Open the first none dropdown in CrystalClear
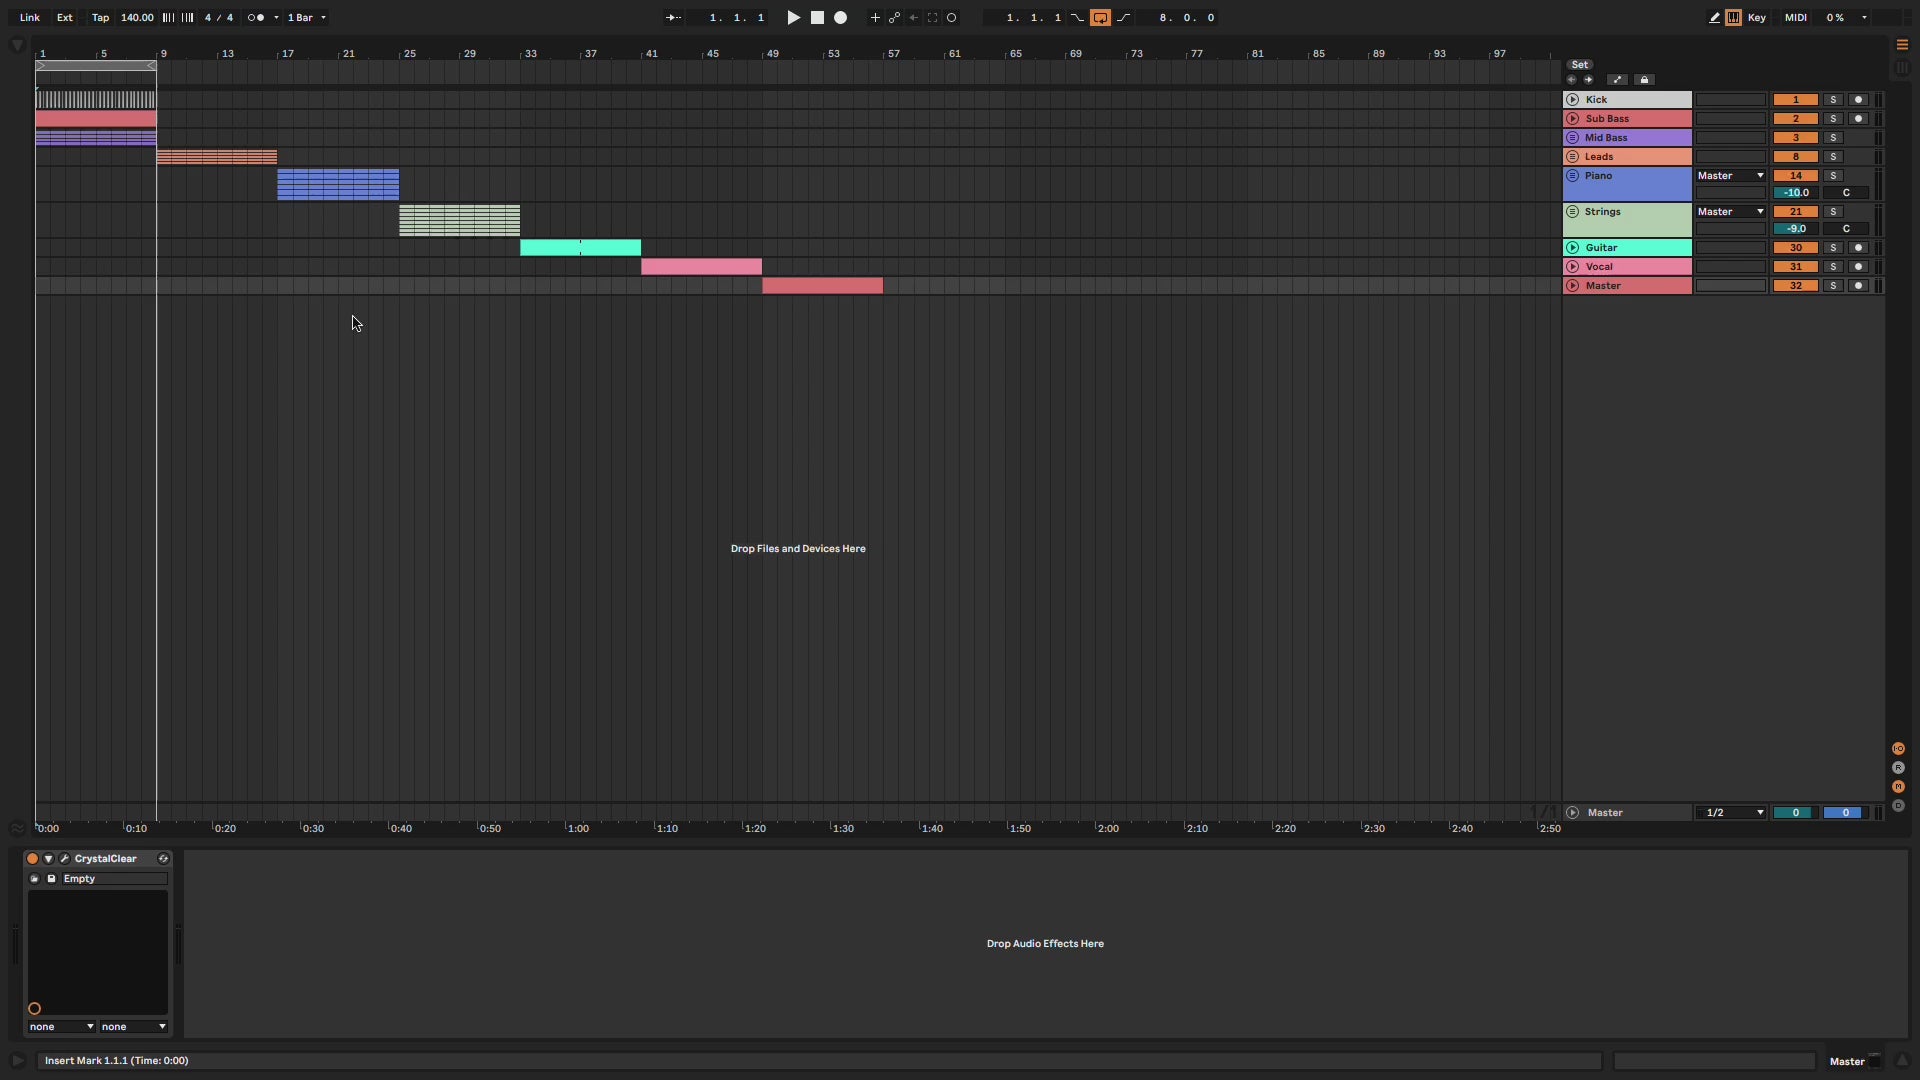The image size is (1920, 1080). (61, 1027)
